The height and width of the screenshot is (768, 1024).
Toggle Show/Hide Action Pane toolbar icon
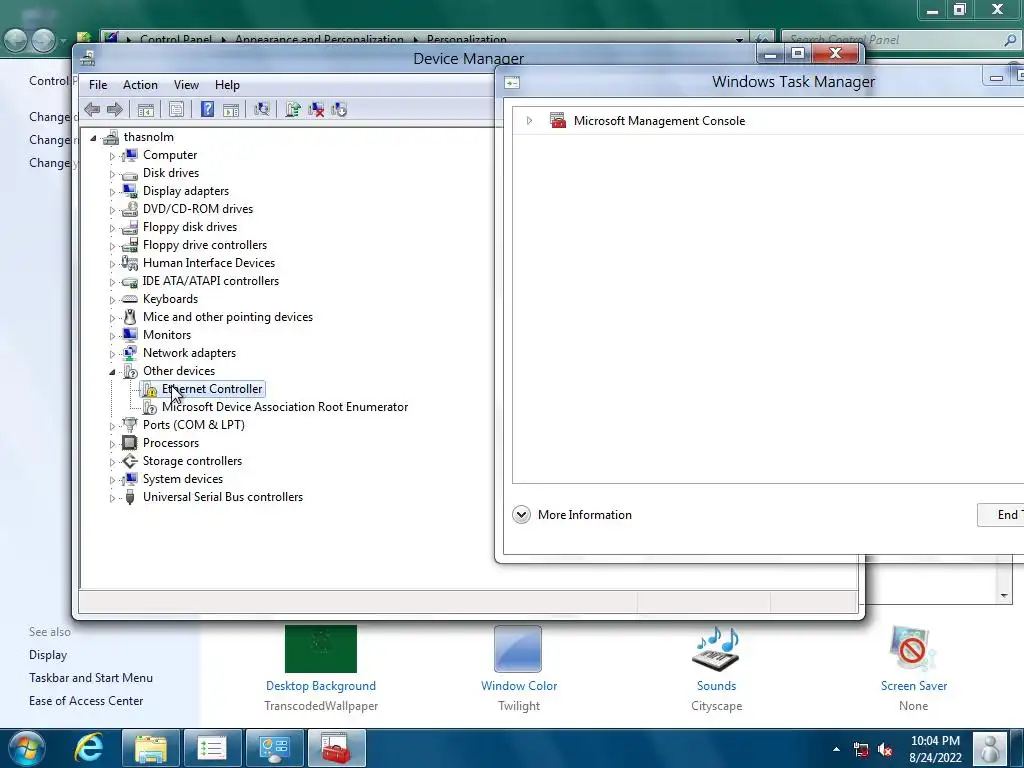point(231,110)
